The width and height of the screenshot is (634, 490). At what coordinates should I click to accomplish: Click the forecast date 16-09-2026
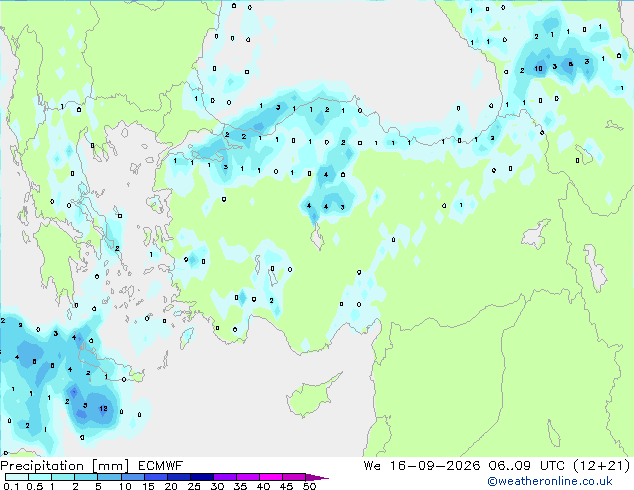point(434,466)
